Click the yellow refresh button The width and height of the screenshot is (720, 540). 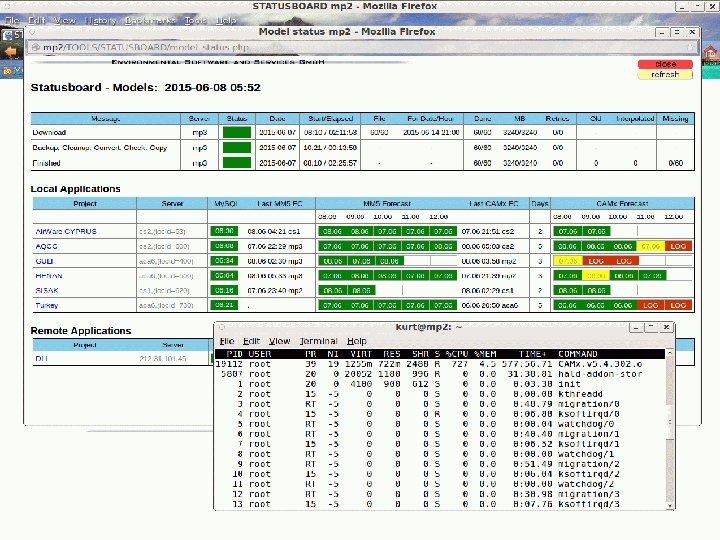665,74
